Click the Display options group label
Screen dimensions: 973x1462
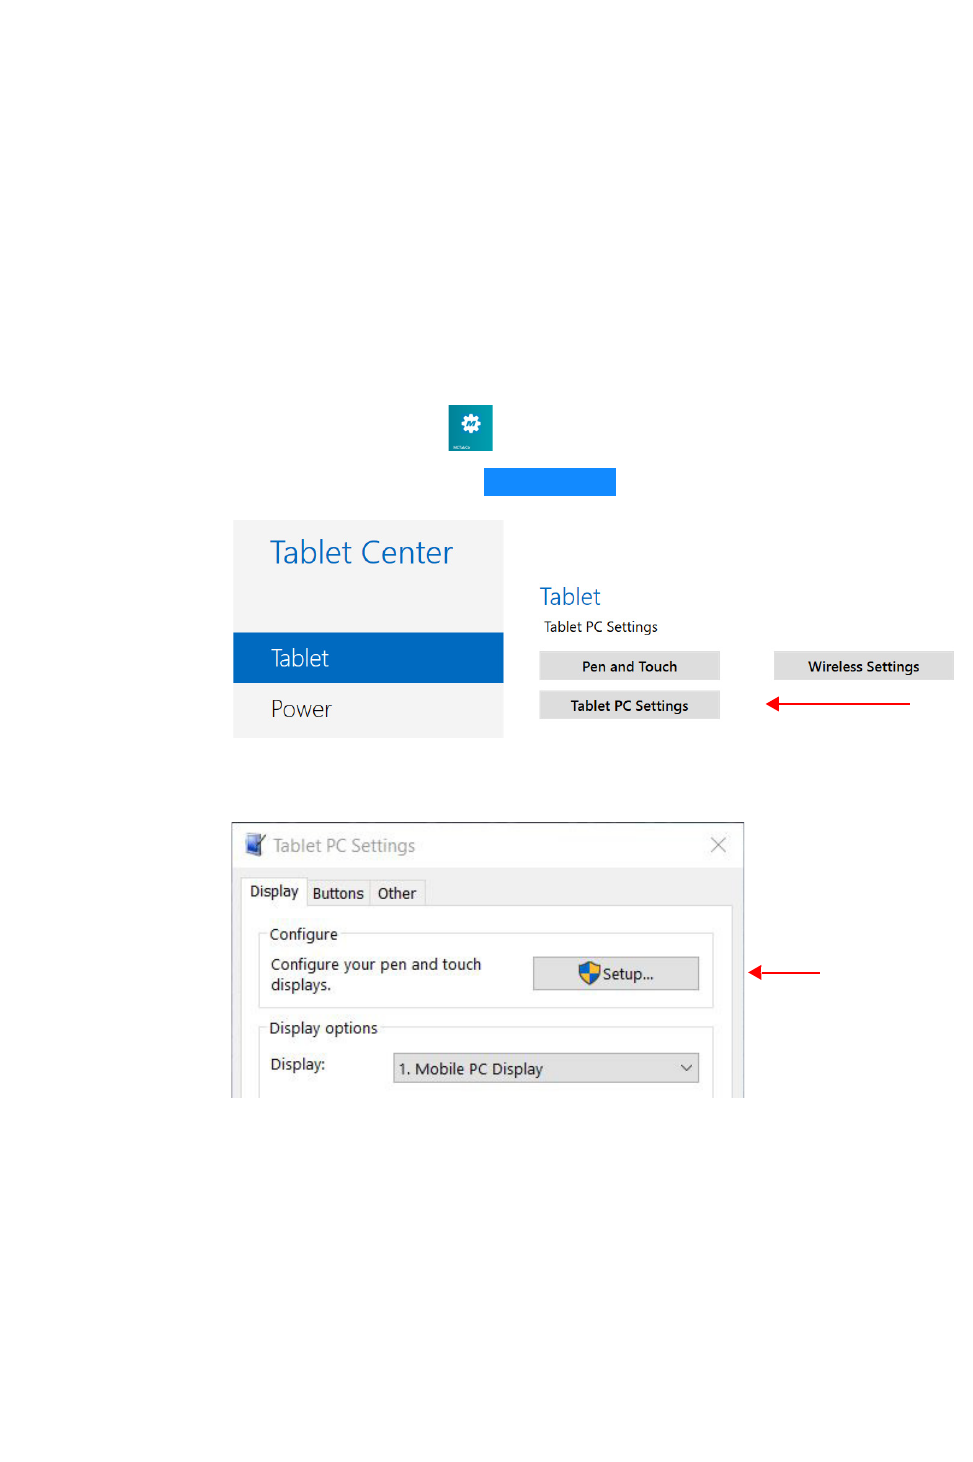(323, 1028)
